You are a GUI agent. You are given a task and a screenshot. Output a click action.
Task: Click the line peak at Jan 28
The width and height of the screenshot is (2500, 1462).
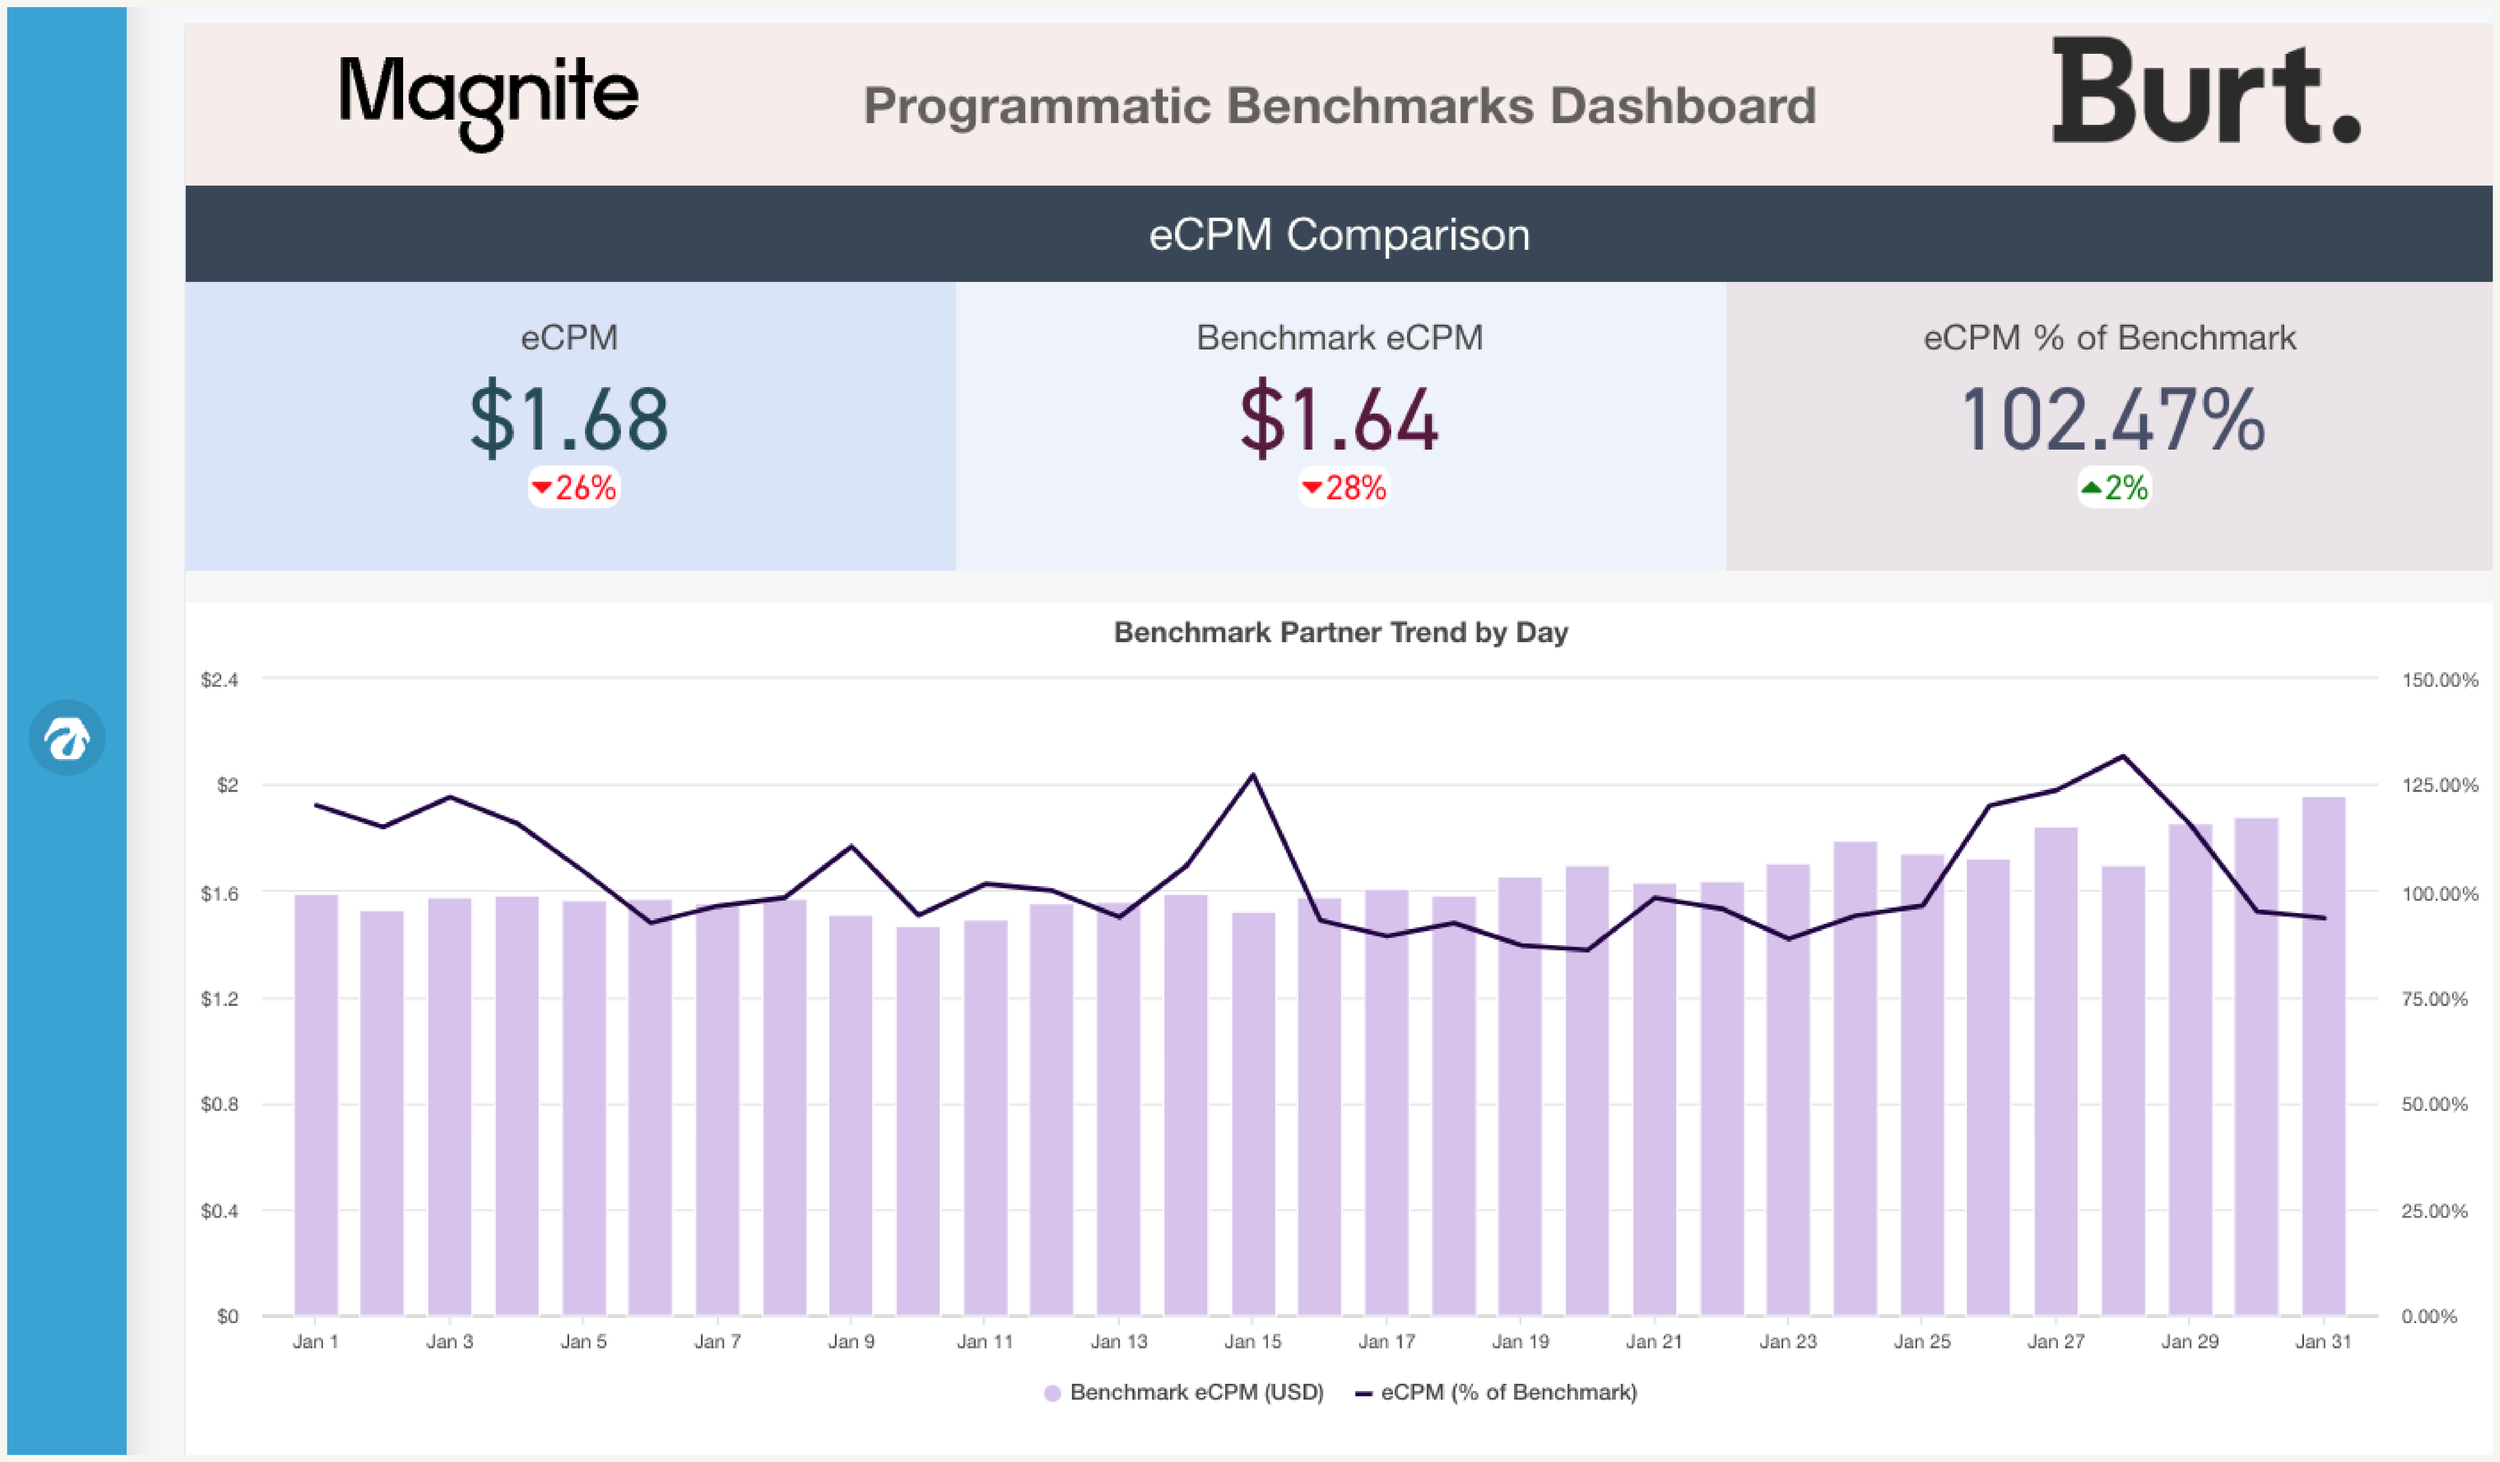click(x=2123, y=756)
